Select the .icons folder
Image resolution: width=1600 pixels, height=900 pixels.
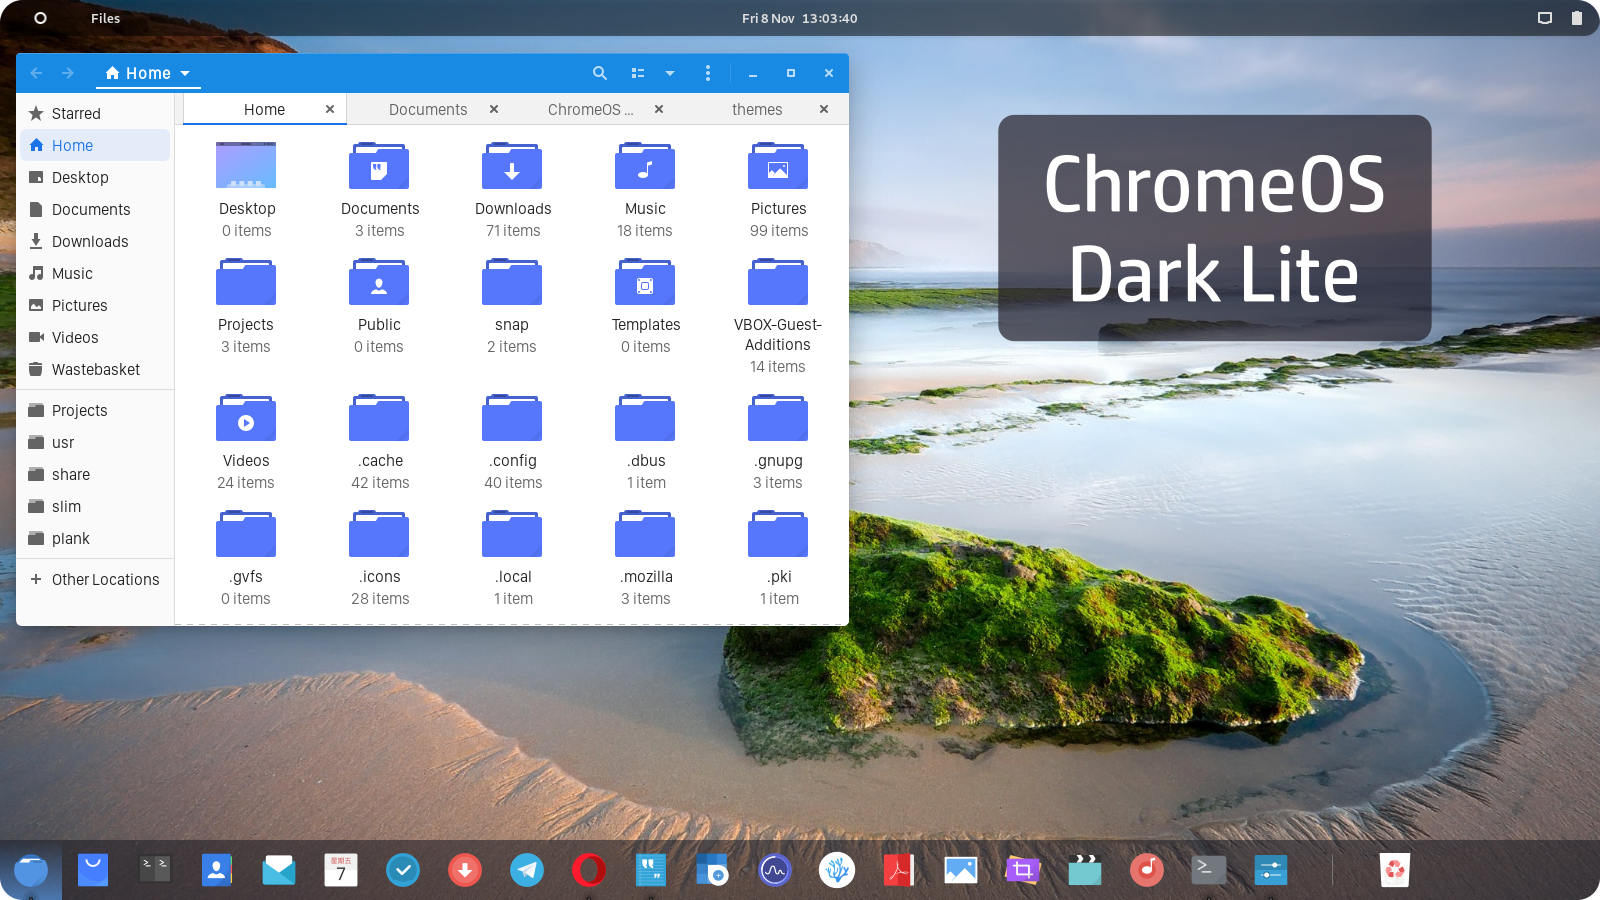coord(379,533)
